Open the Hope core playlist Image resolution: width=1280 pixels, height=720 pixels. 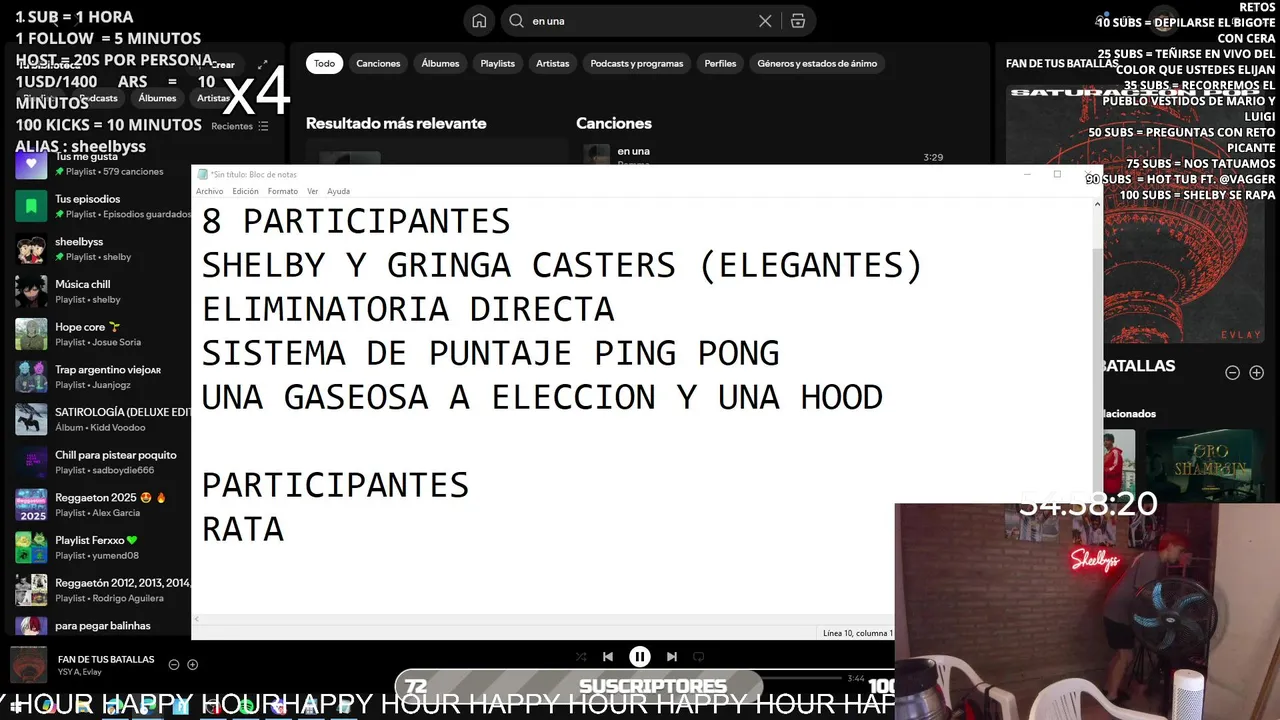coord(102,334)
